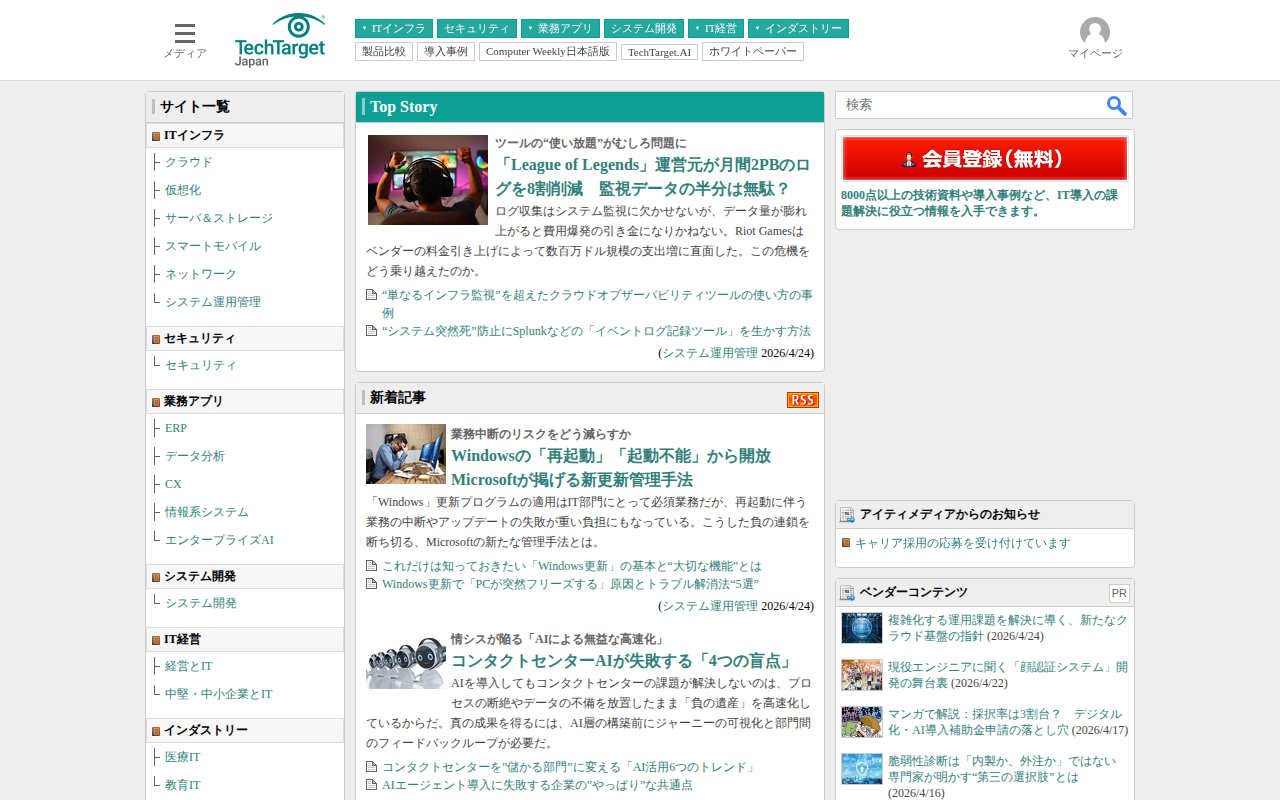Click the contact center robots thumbnail

pos(405,660)
